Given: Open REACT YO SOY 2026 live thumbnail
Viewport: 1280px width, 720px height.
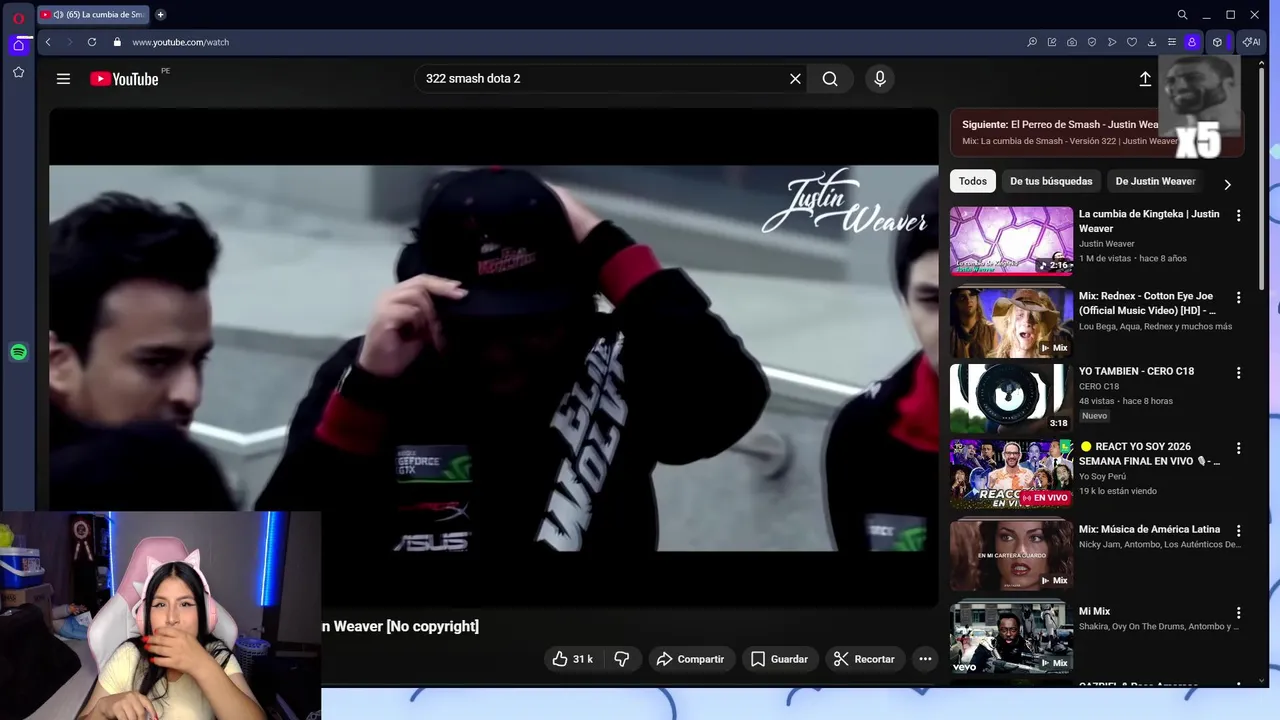Looking at the screenshot, I should pos(1011,474).
